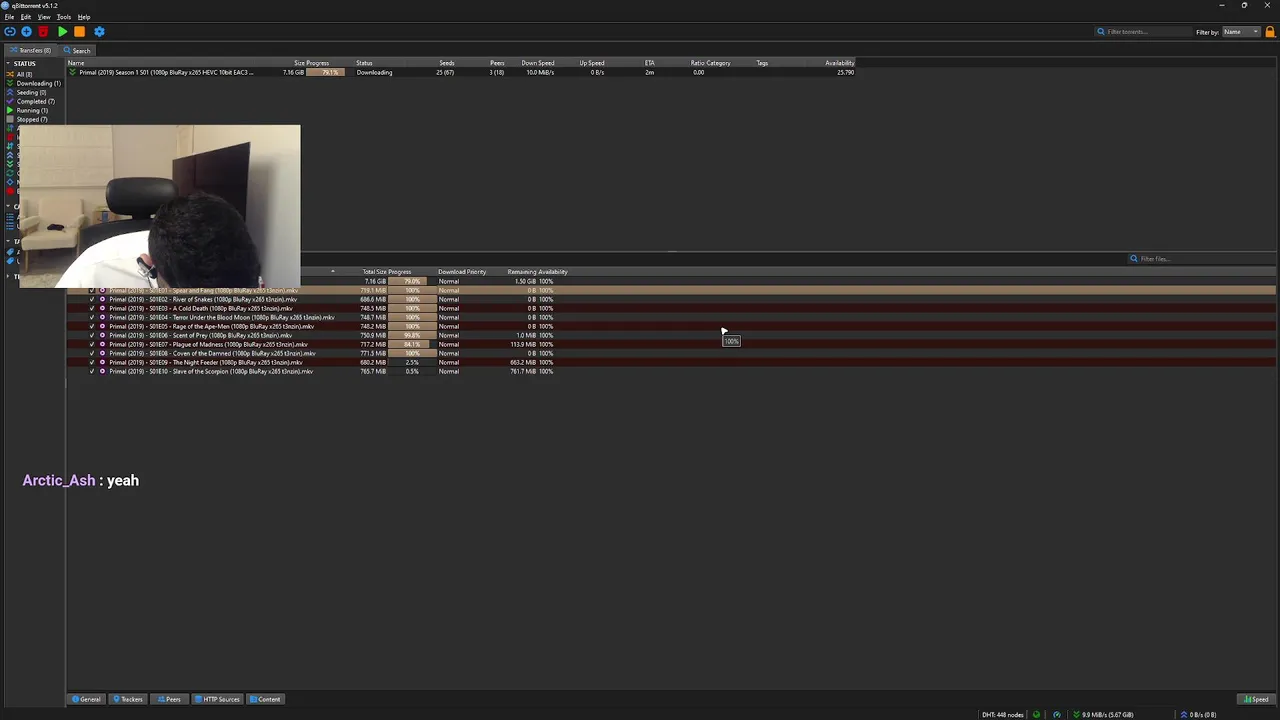The height and width of the screenshot is (720, 1280).
Task: Click the orange Stop torrent icon
Action: 80,32
